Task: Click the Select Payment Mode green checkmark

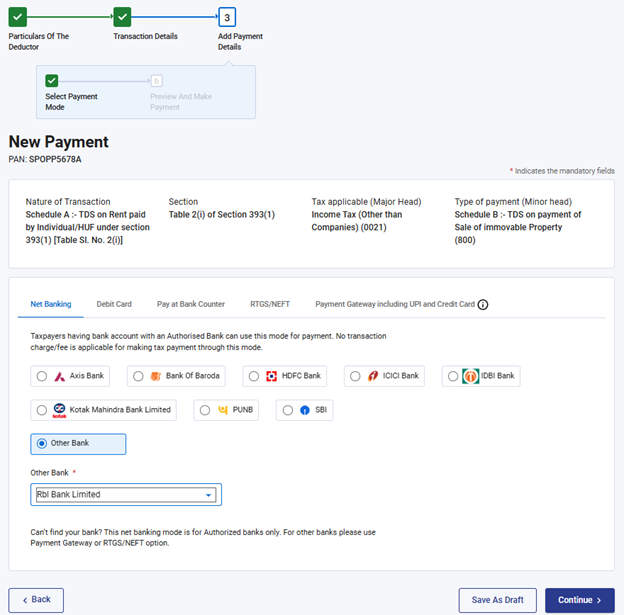Action: [x=52, y=81]
